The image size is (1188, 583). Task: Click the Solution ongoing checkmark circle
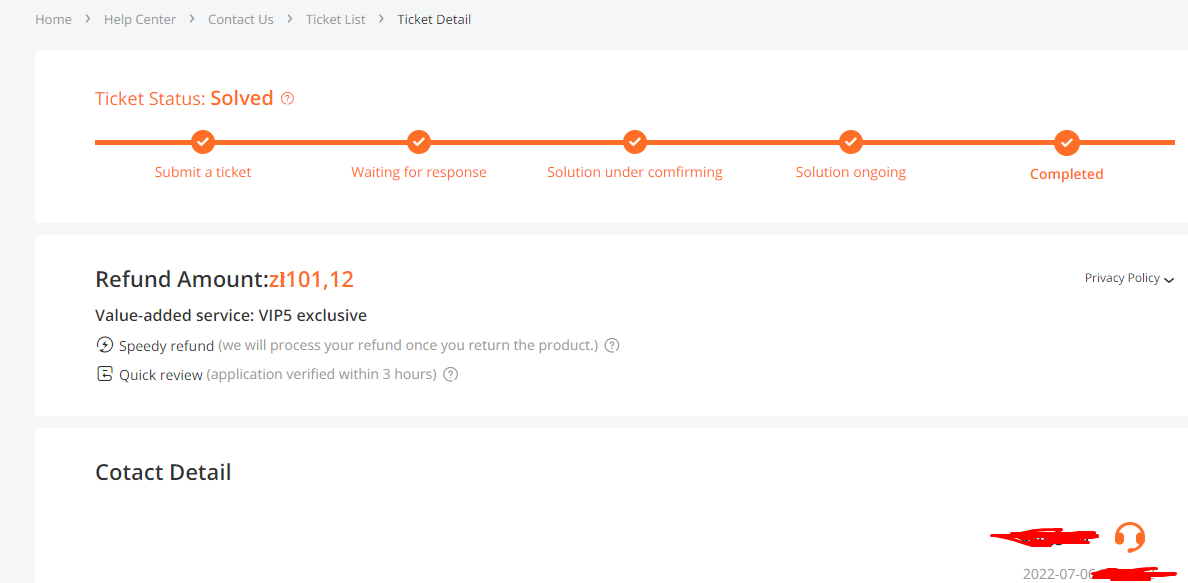tap(851, 142)
